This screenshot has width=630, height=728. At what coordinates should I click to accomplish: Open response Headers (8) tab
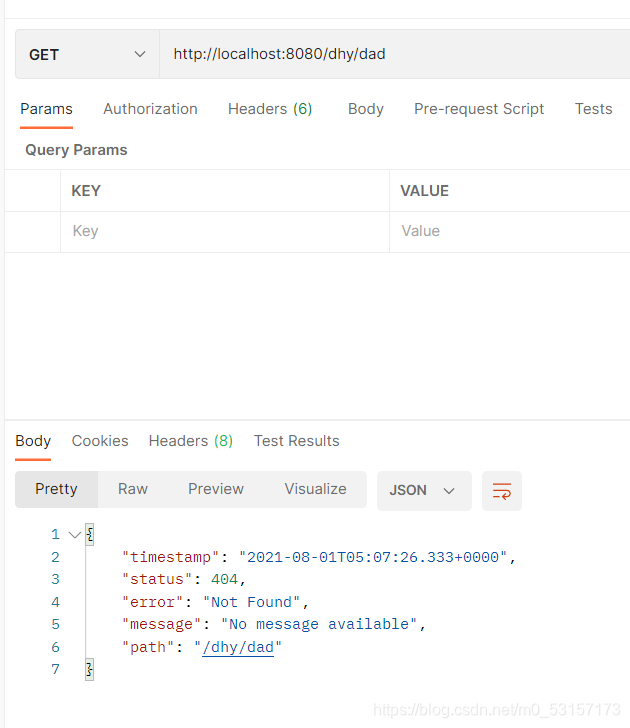click(191, 441)
